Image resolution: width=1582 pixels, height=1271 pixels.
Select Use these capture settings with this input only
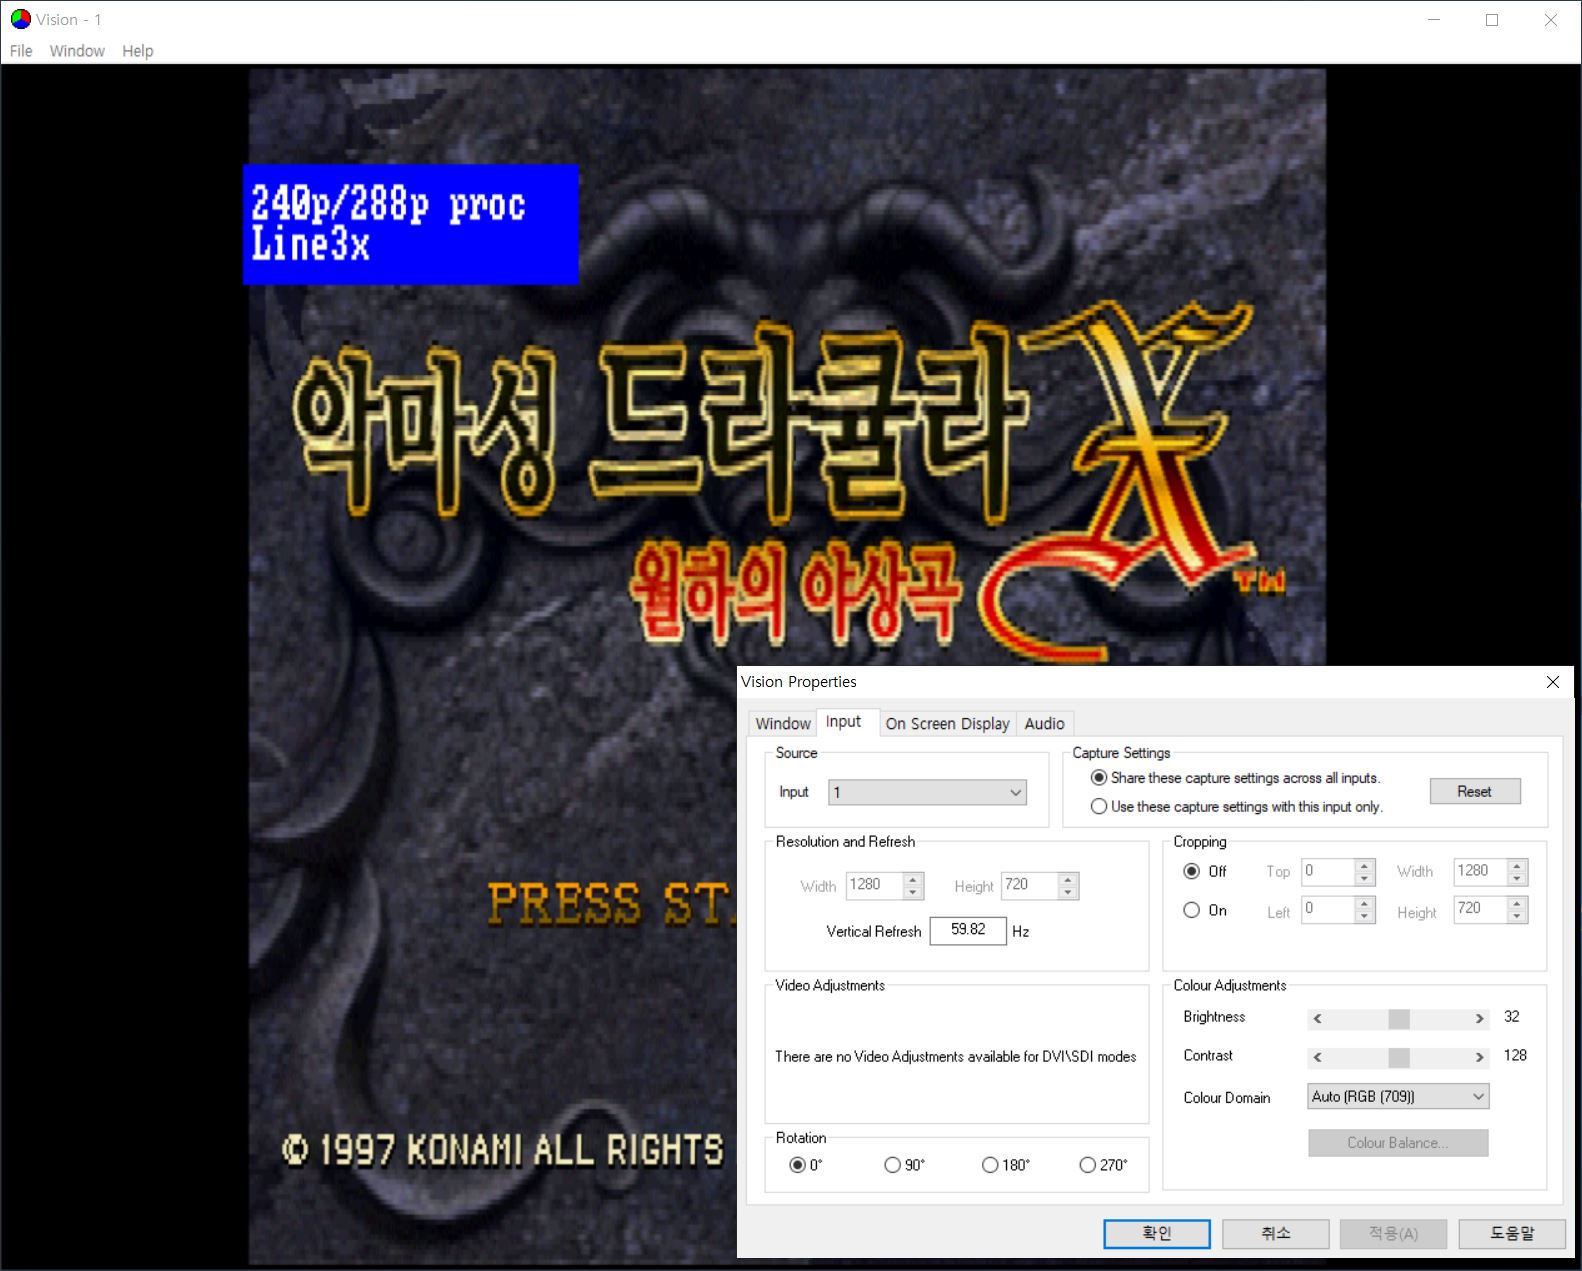1237,806
